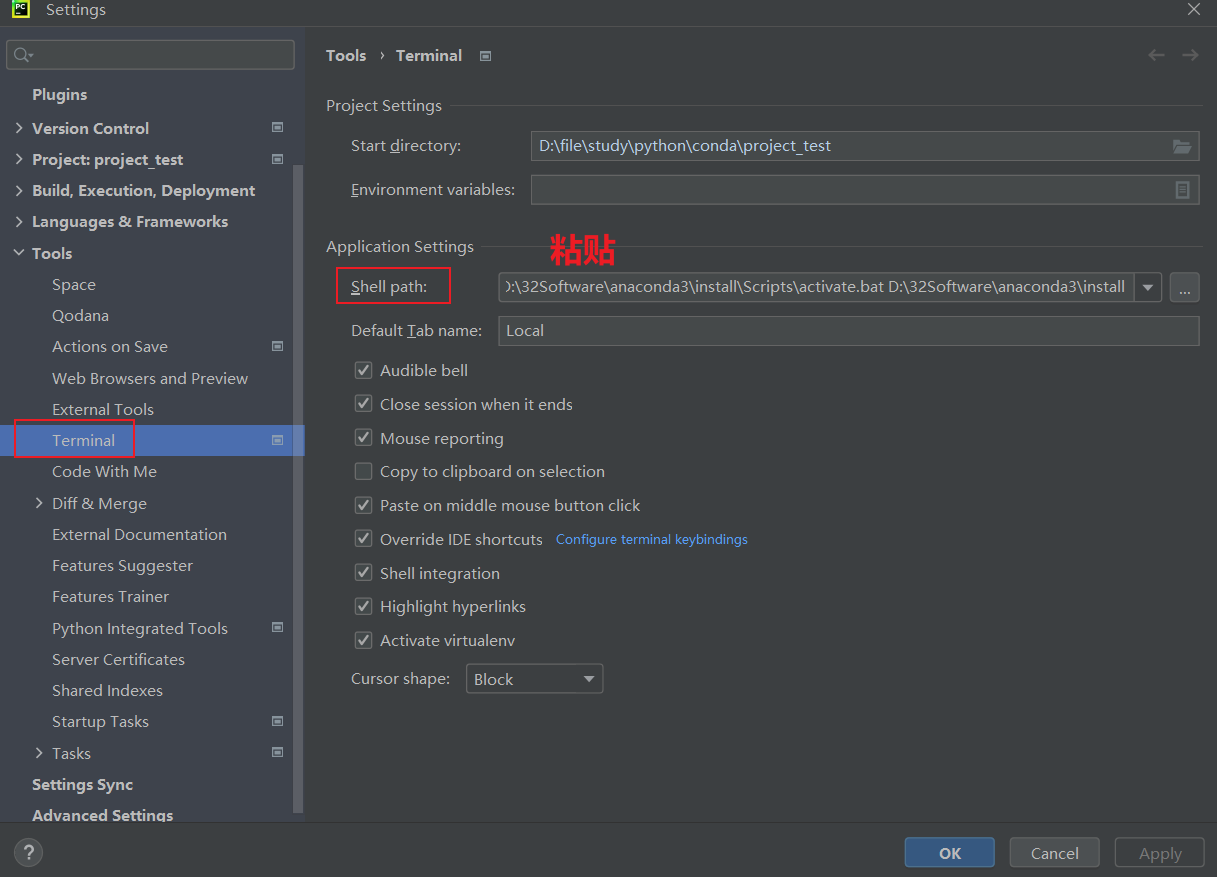Expand the Diff & Merge node
This screenshot has width=1217, height=877.
tap(39, 503)
